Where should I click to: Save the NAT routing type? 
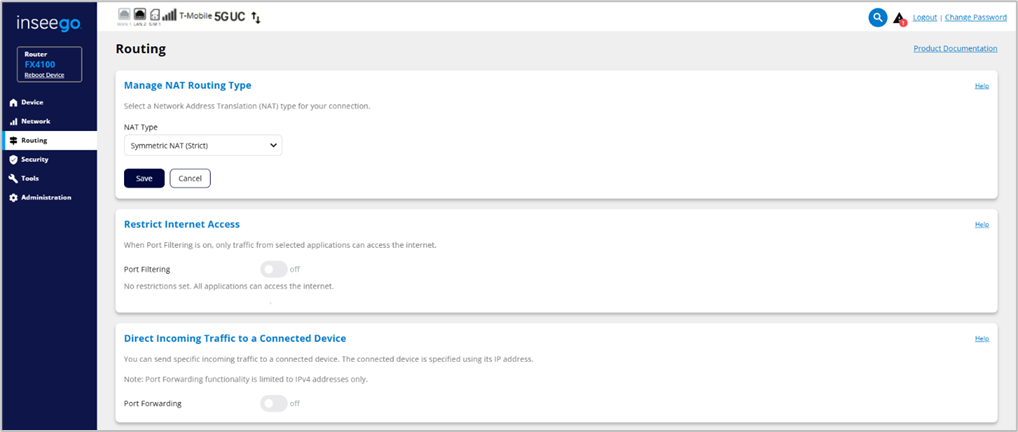tap(144, 178)
